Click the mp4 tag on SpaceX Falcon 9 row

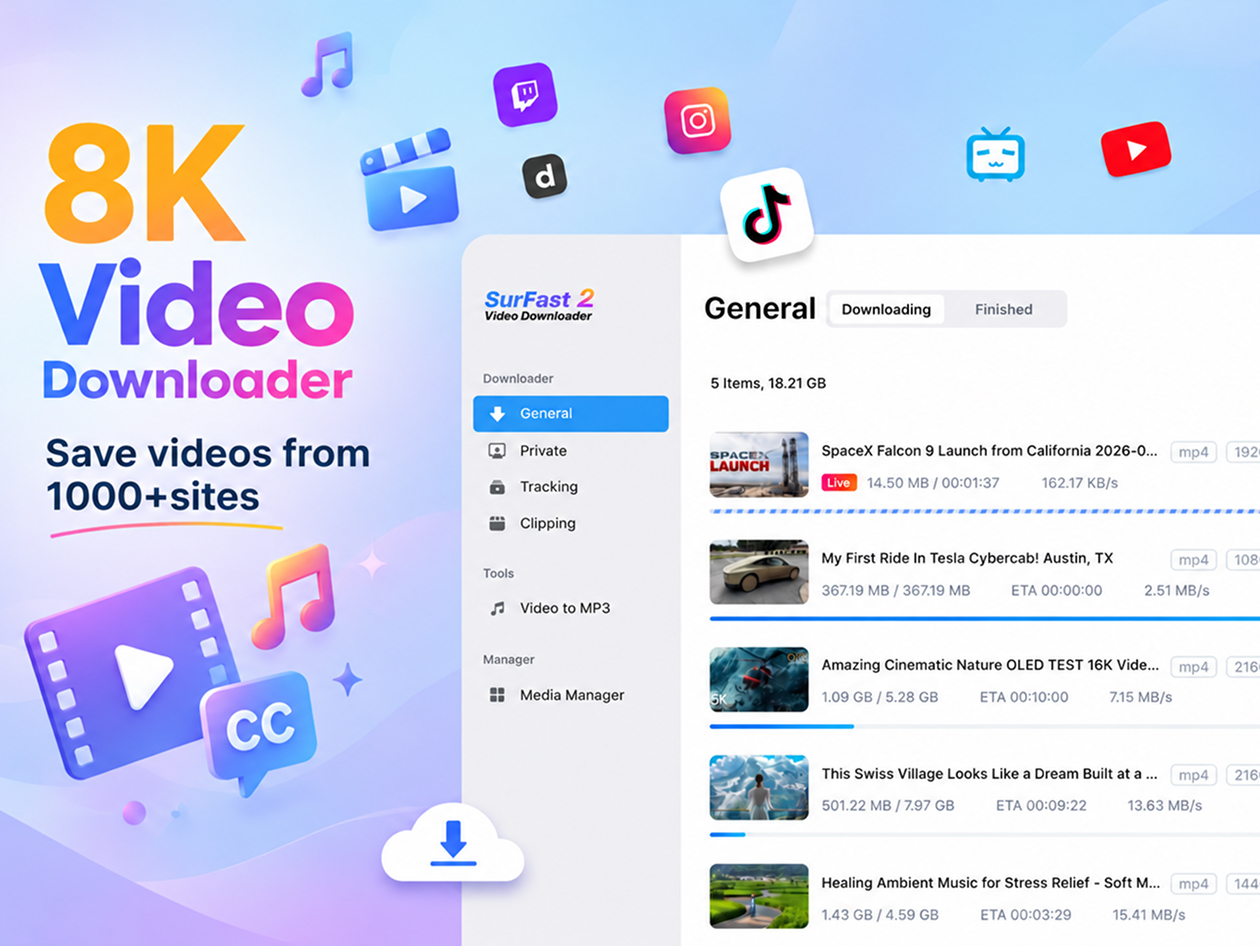(x=1194, y=452)
